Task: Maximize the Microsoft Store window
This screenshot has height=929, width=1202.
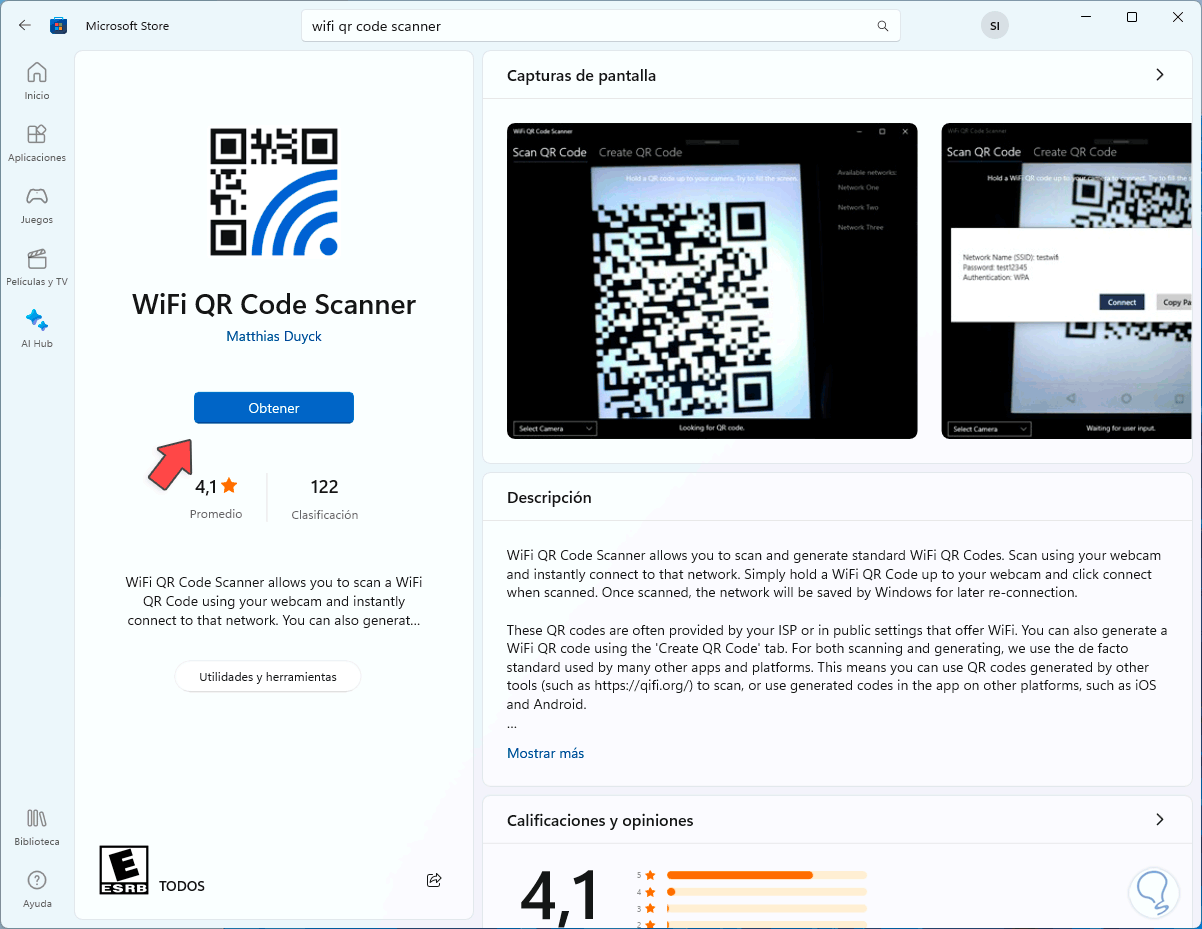Action: coord(1132,17)
